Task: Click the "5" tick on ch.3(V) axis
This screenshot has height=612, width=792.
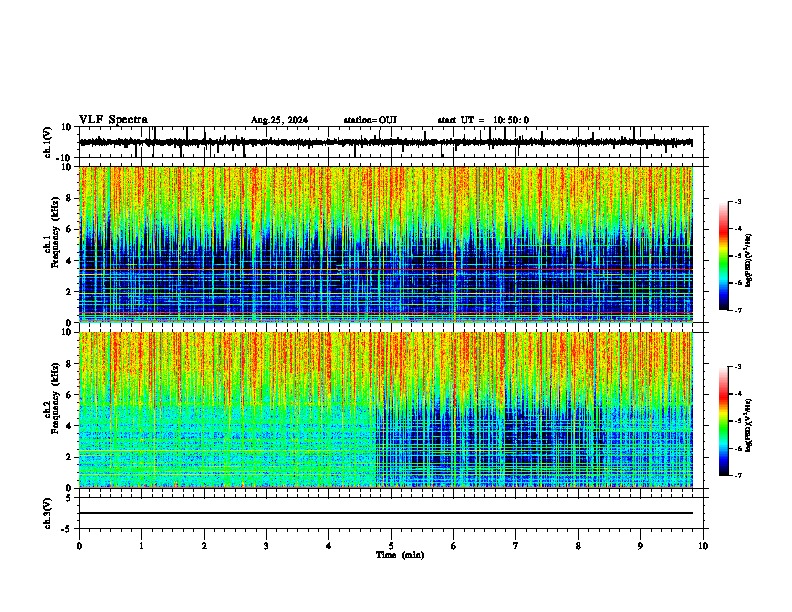Action: (x=70, y=498)
